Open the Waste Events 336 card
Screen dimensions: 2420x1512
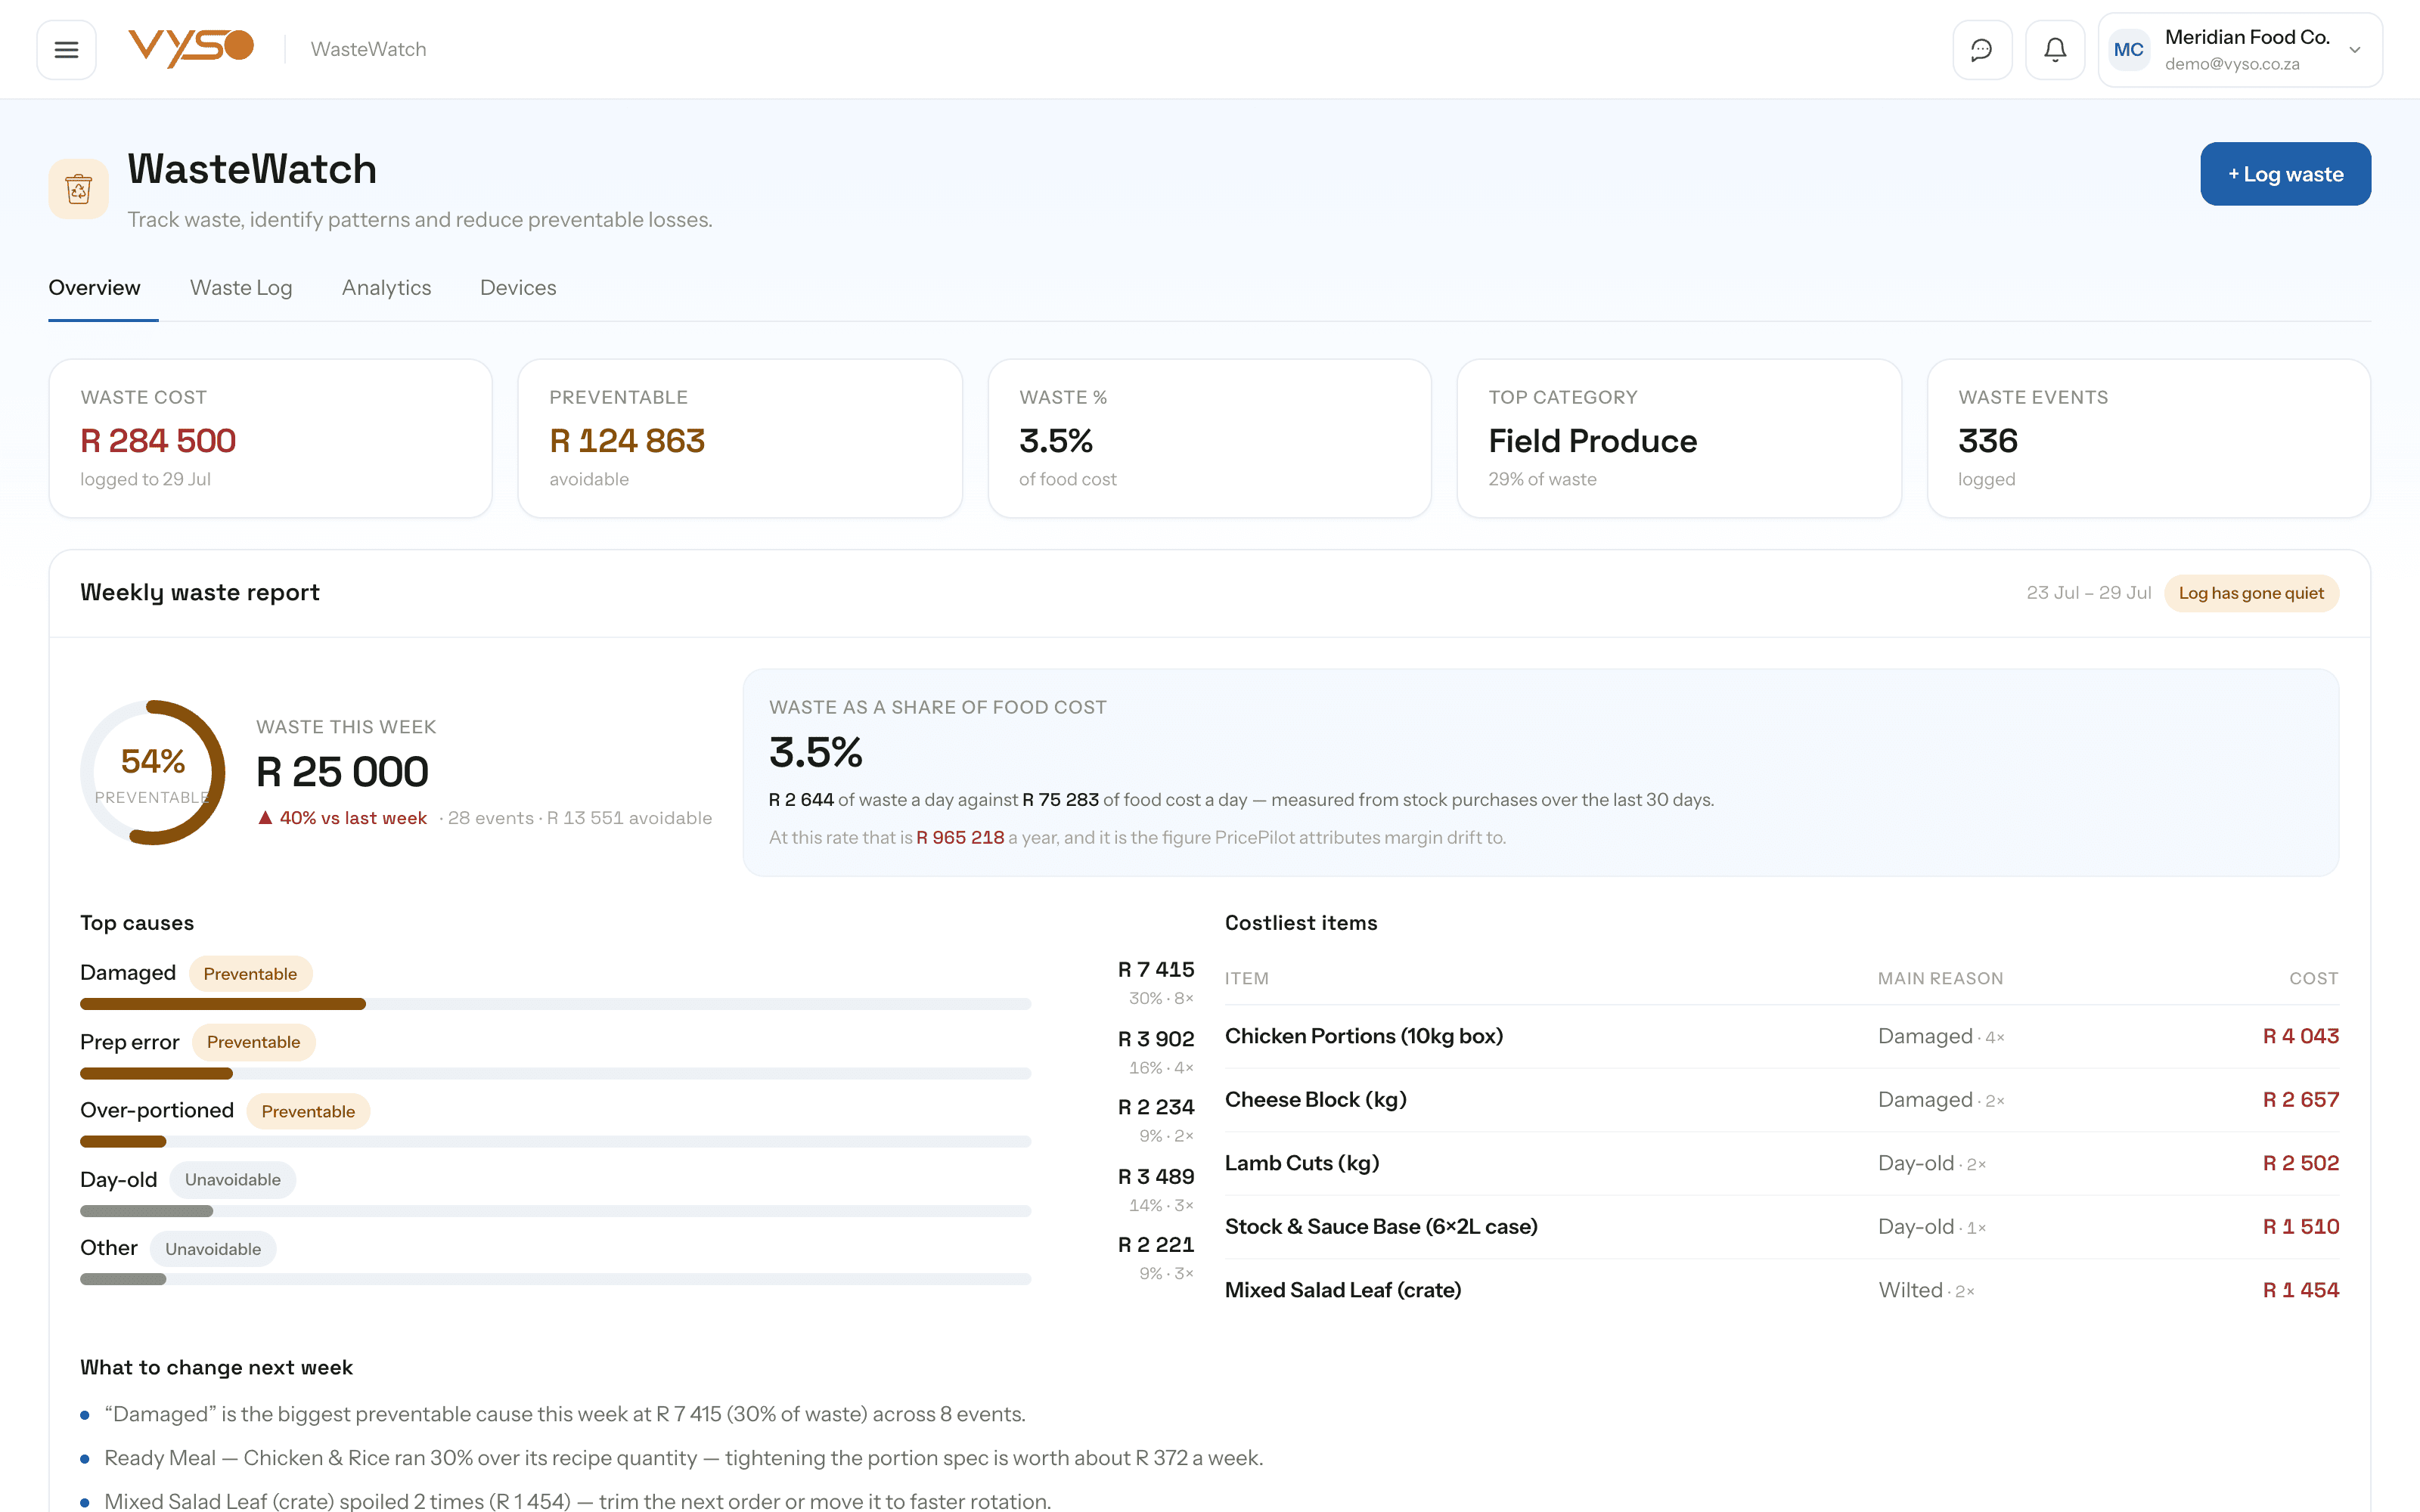(2148, 438)
